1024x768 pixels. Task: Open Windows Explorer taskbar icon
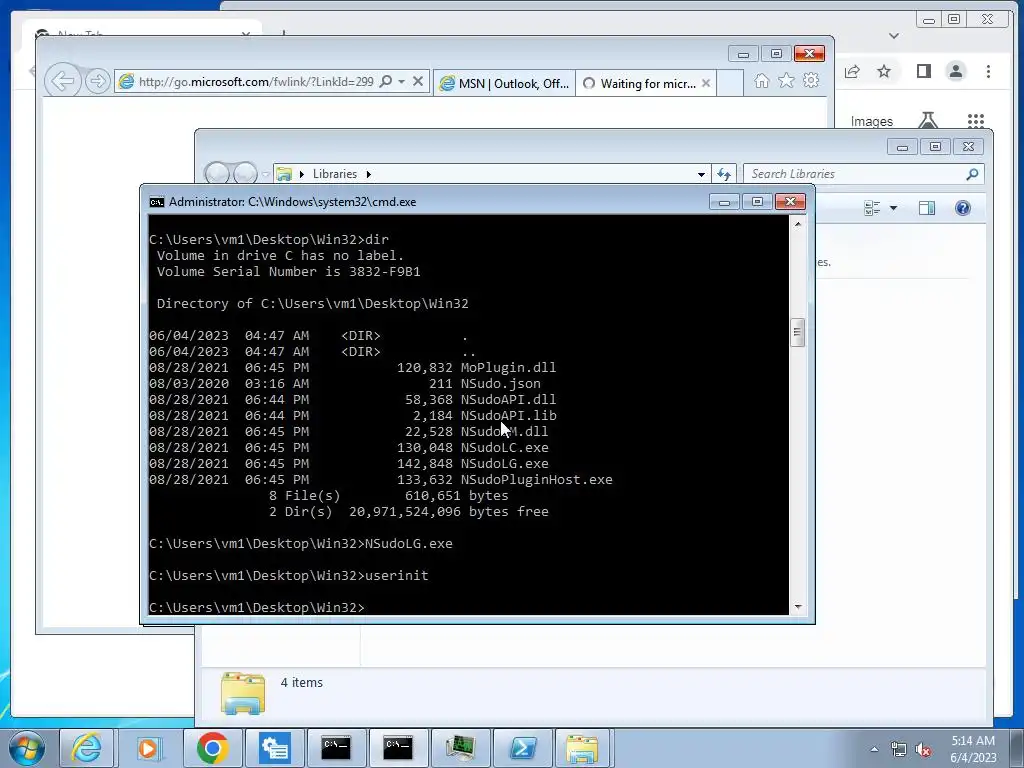pos(582,748)
